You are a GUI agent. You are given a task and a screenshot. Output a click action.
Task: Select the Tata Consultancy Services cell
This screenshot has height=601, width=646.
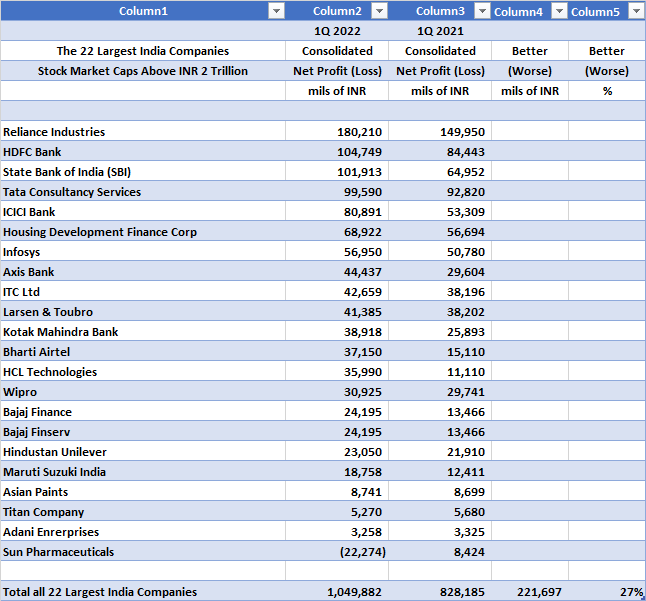143,192
